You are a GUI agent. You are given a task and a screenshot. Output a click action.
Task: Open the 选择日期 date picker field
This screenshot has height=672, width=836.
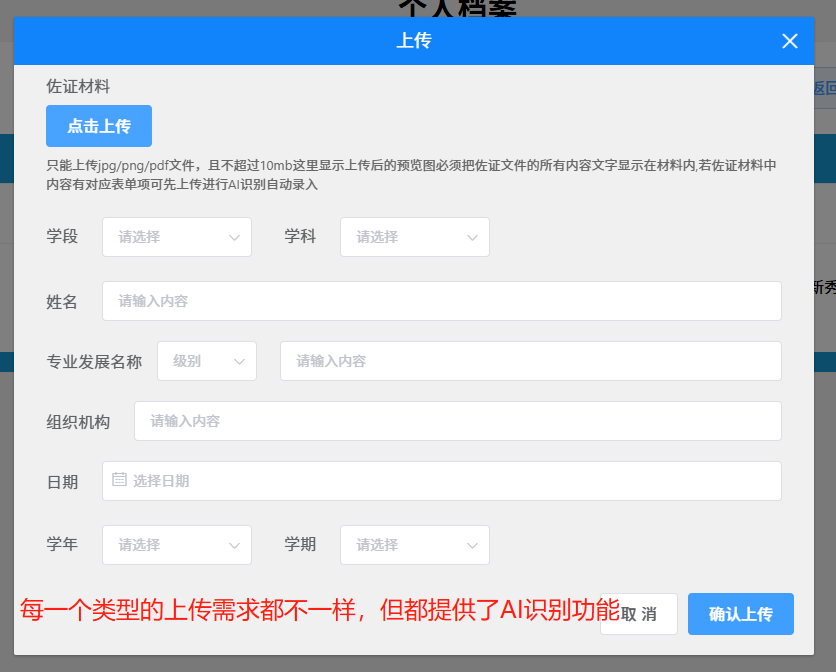(441, 481)
